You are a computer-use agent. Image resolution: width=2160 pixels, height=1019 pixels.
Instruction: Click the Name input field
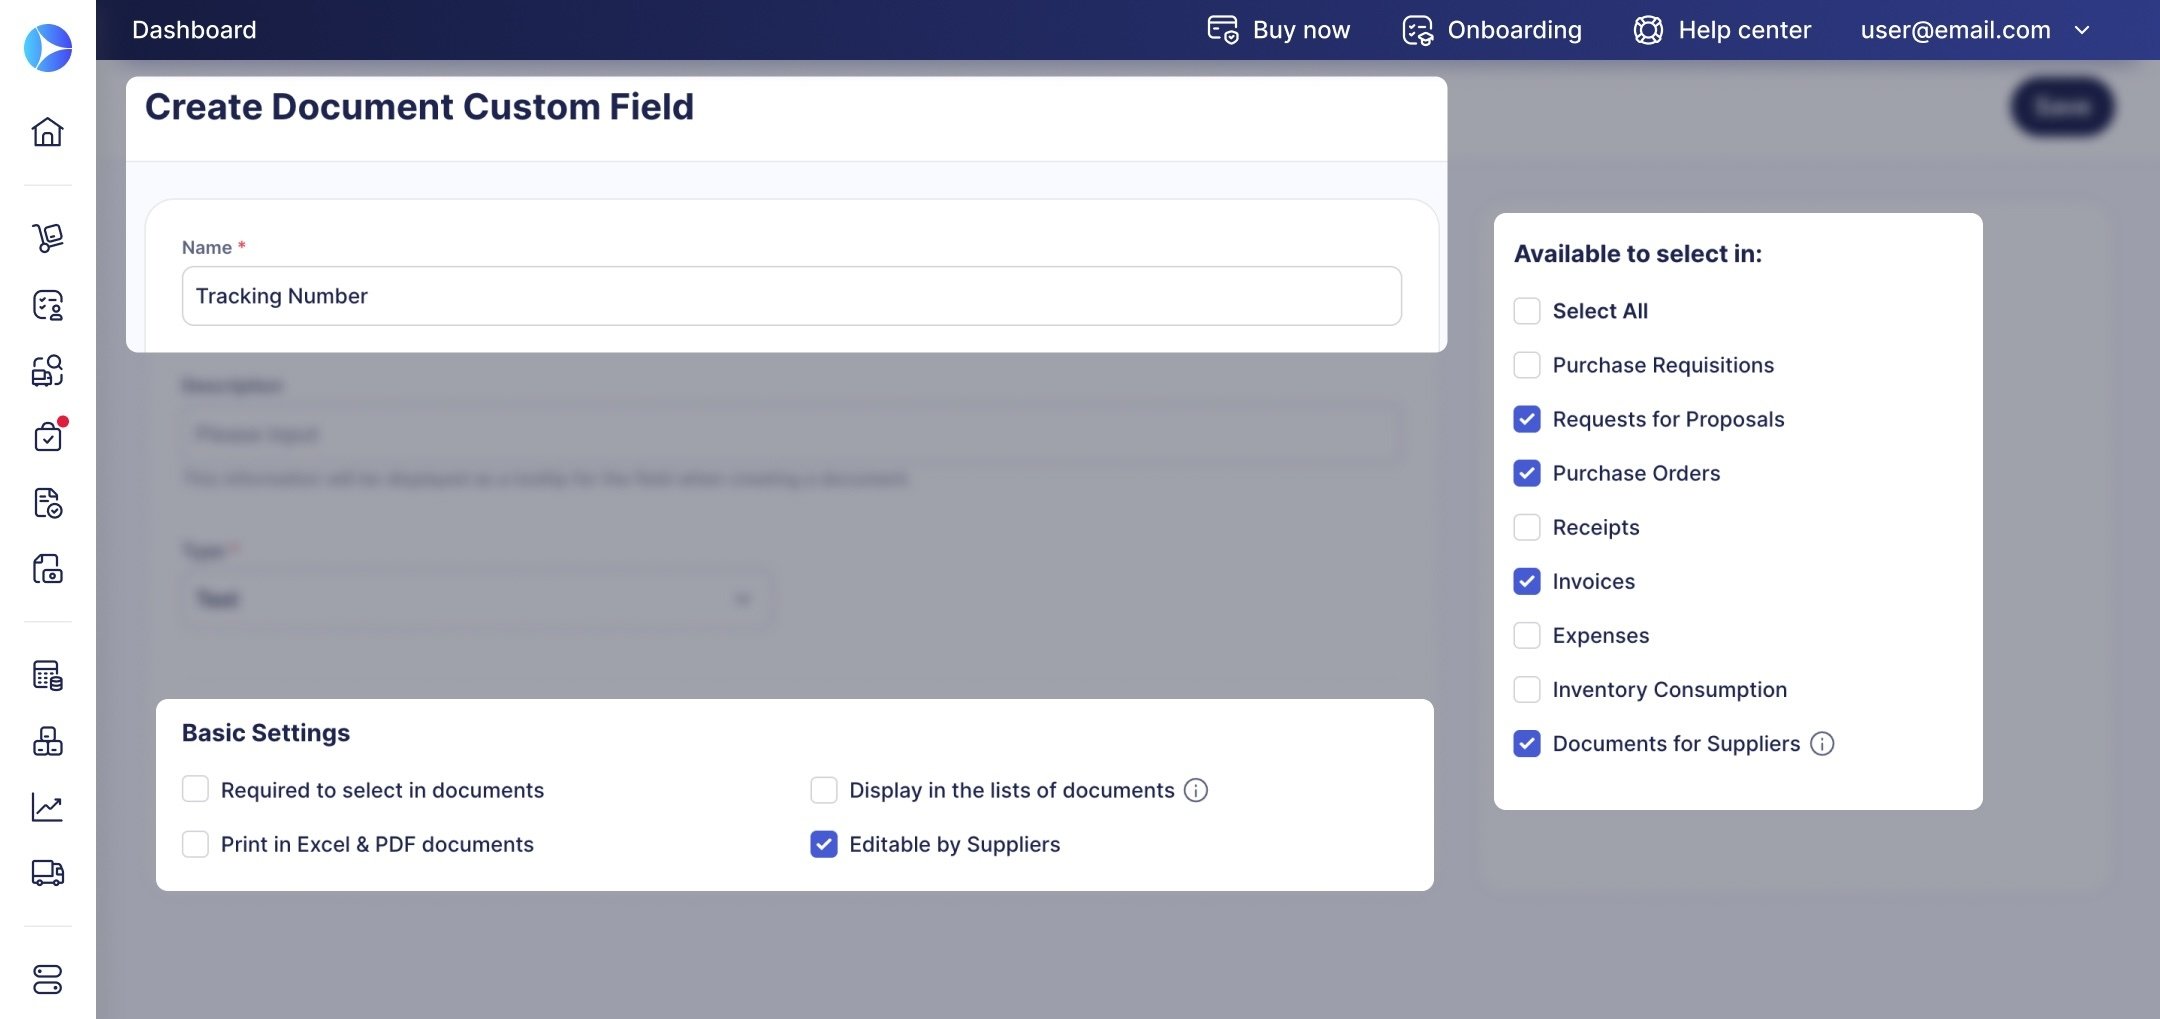click(x=791, y=296)
